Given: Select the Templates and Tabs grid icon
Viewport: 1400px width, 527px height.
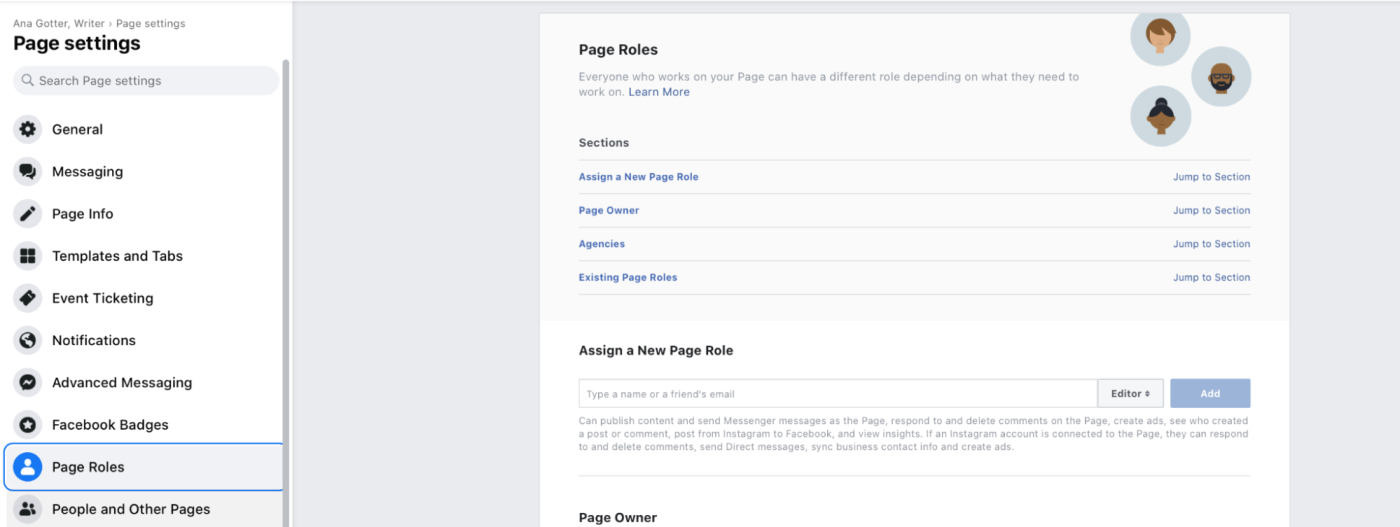Looking at the screenshot, I should click(28, 256).
